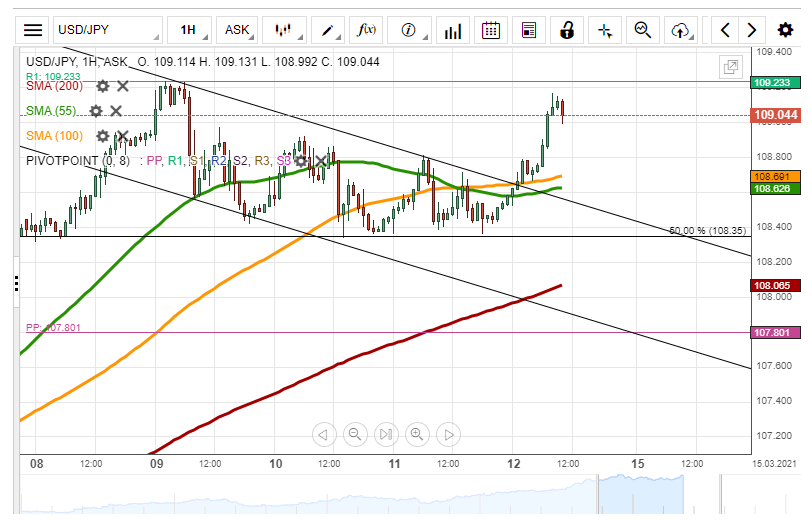Viewport: 808px width, 521px height.
Task: Open the USD/JPY instrument dropdown
Action: pyautogui.click(x=108, y=30)
